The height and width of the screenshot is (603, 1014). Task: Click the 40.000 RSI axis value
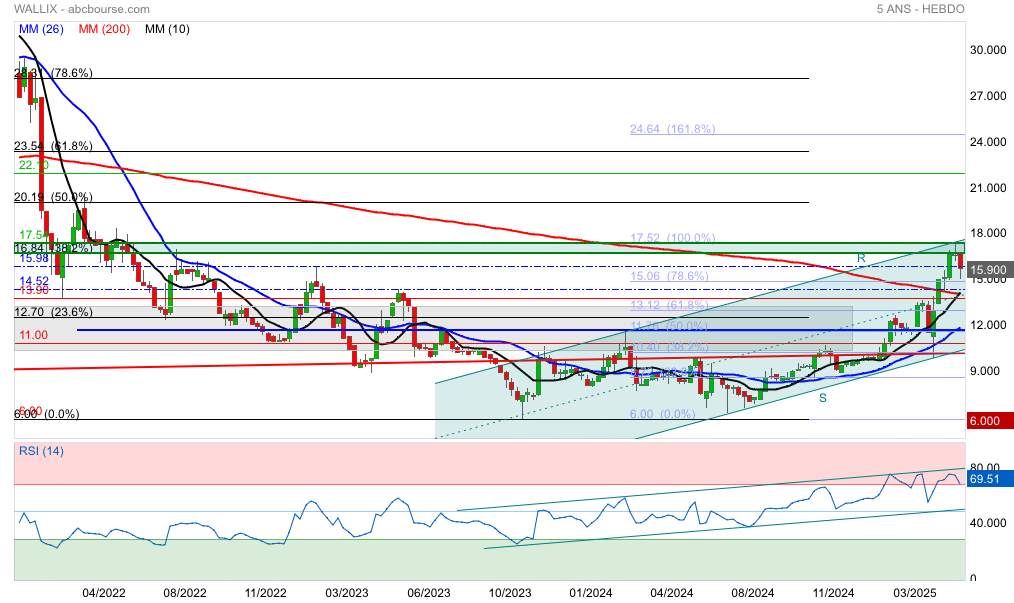[988, 523]
